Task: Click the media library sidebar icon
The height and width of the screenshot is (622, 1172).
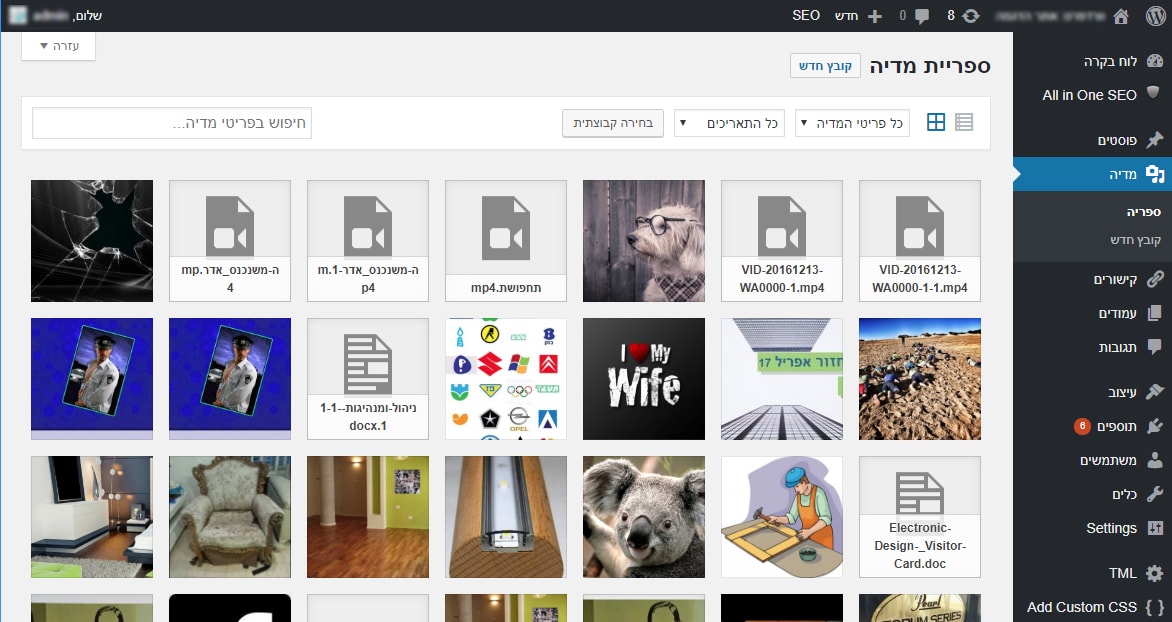Action: coord(1155,173)
